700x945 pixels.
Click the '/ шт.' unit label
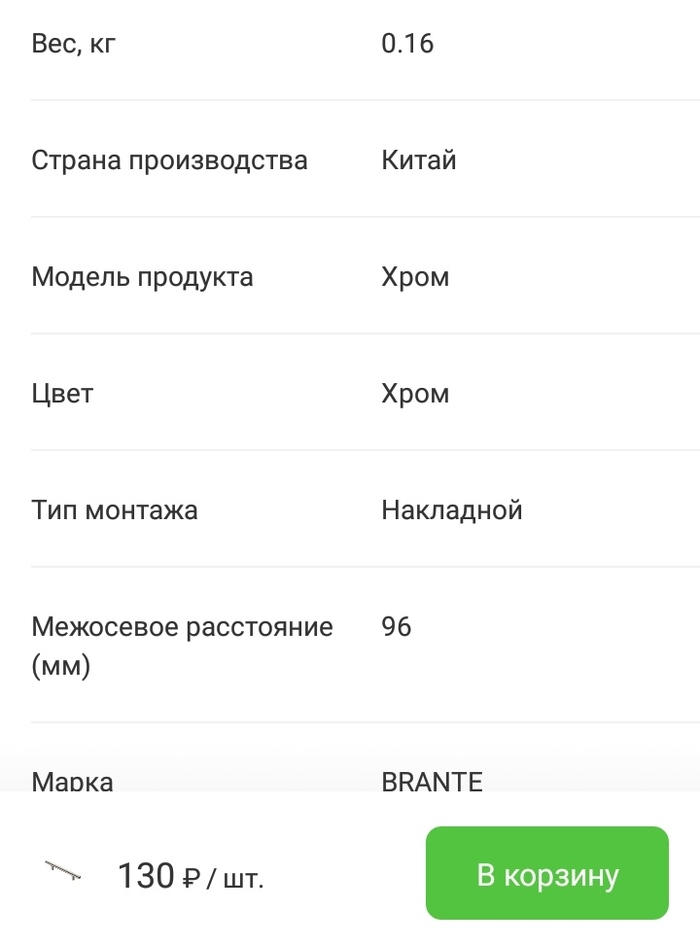[x=235, y=878]
